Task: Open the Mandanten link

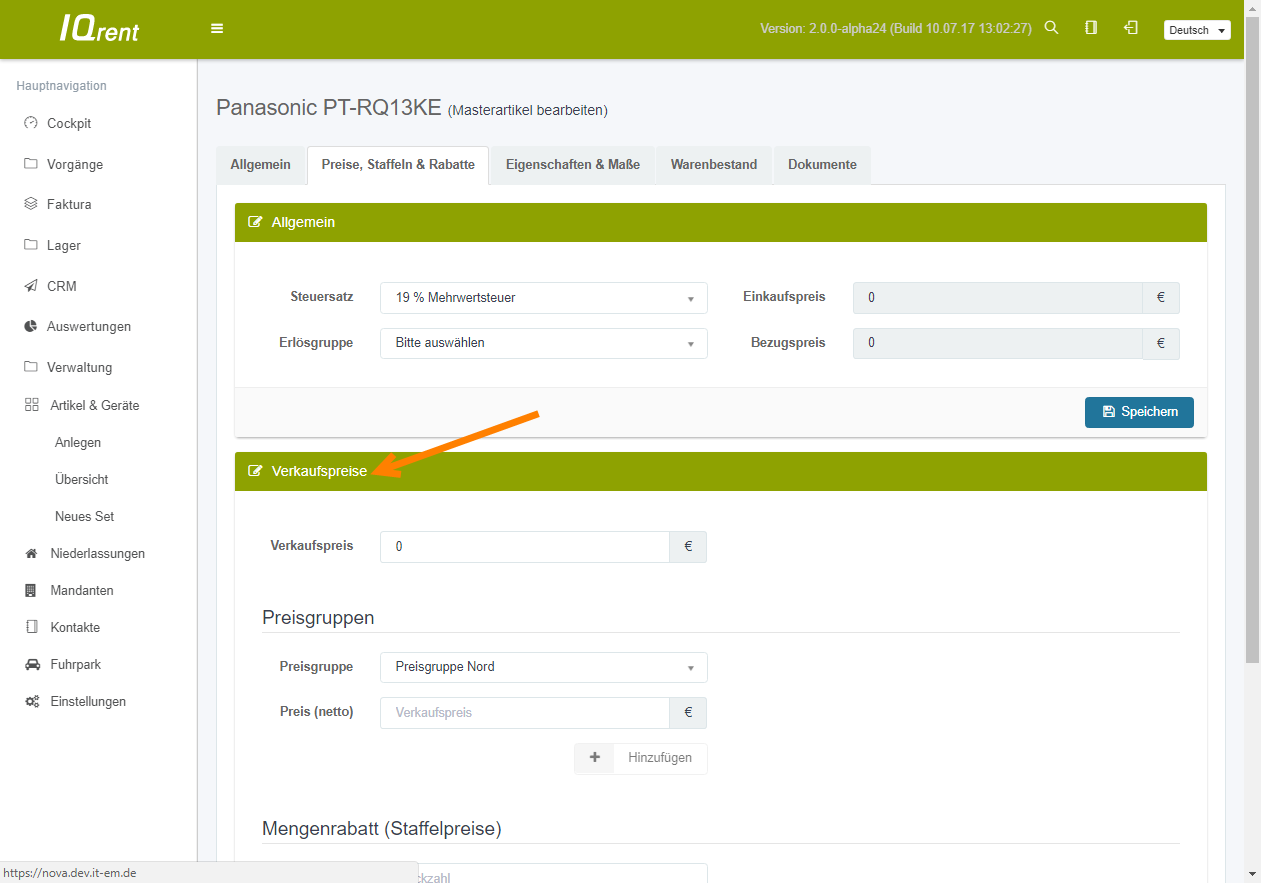Action: point(82,590)
